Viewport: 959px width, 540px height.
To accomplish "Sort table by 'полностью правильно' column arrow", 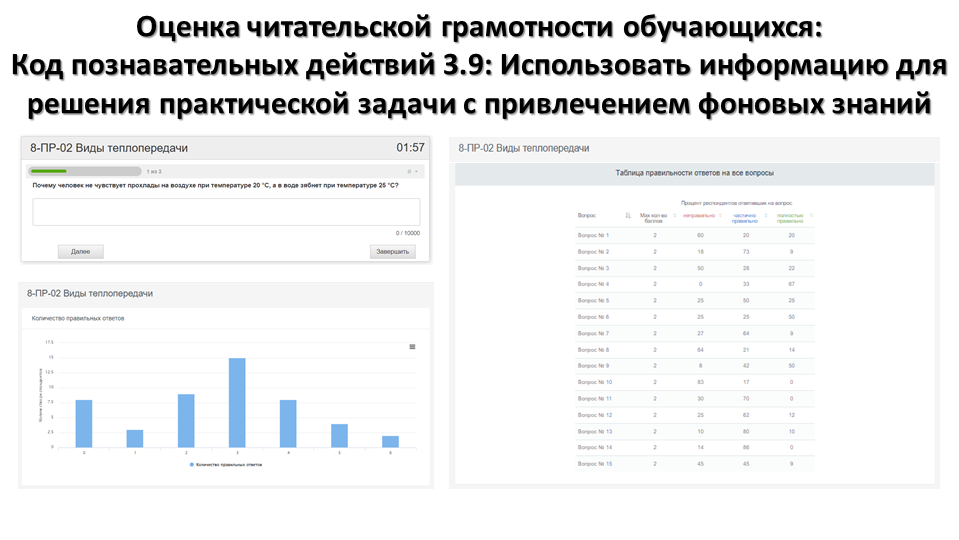I will 811,215.
